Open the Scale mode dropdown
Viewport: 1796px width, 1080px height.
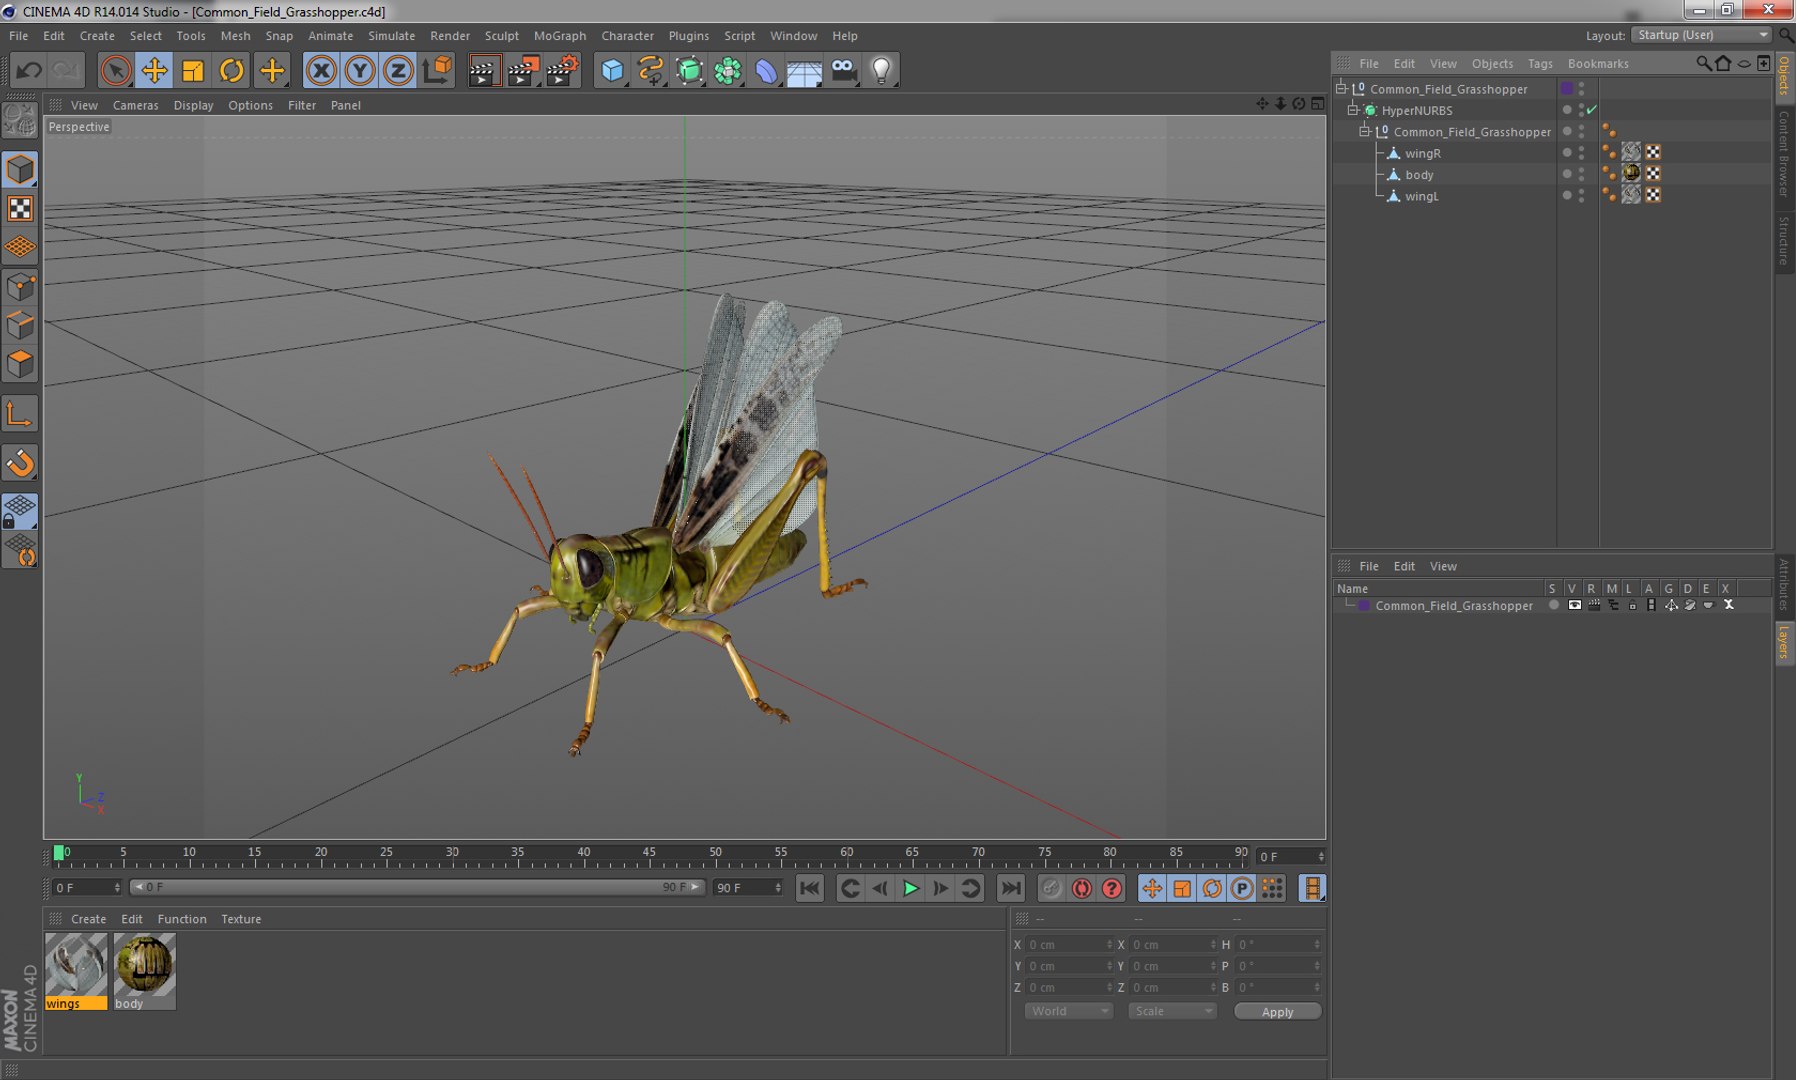pos(1172,1011)
